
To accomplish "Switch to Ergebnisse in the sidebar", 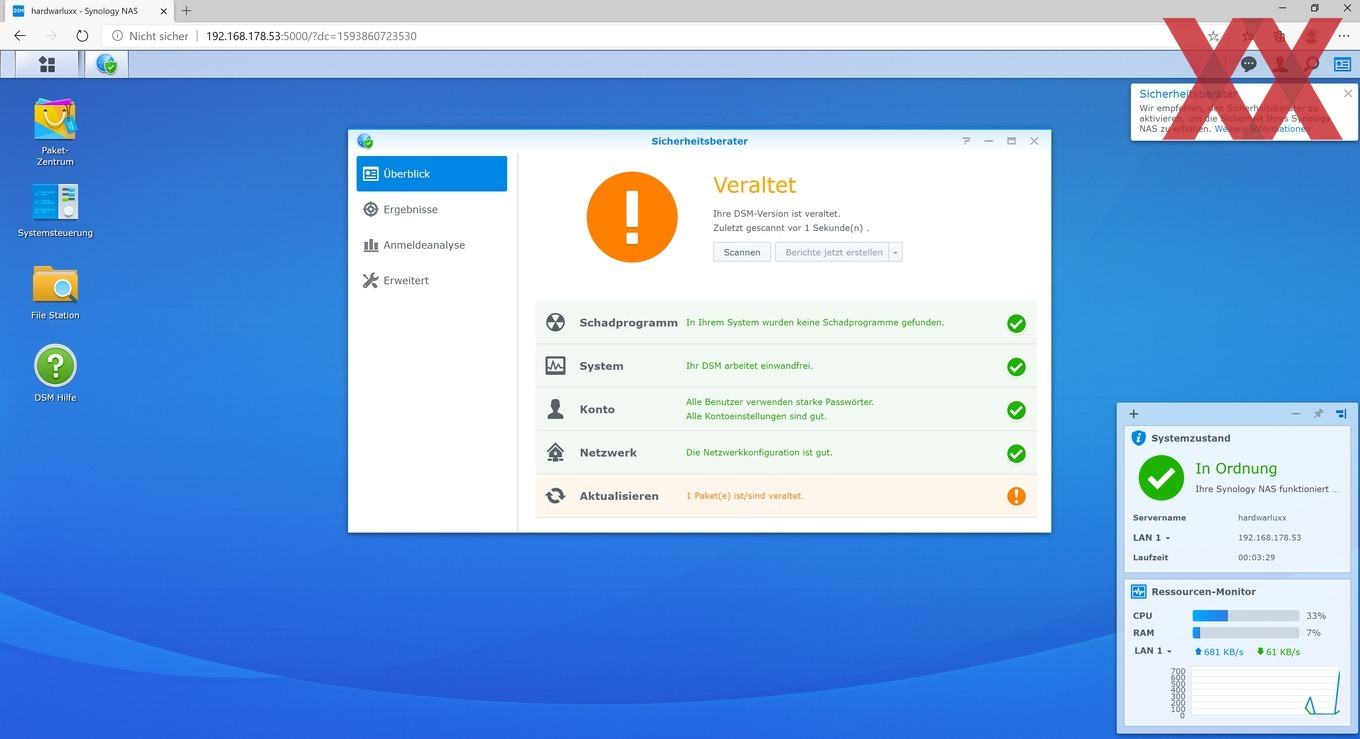I will [x=431, y=209].
